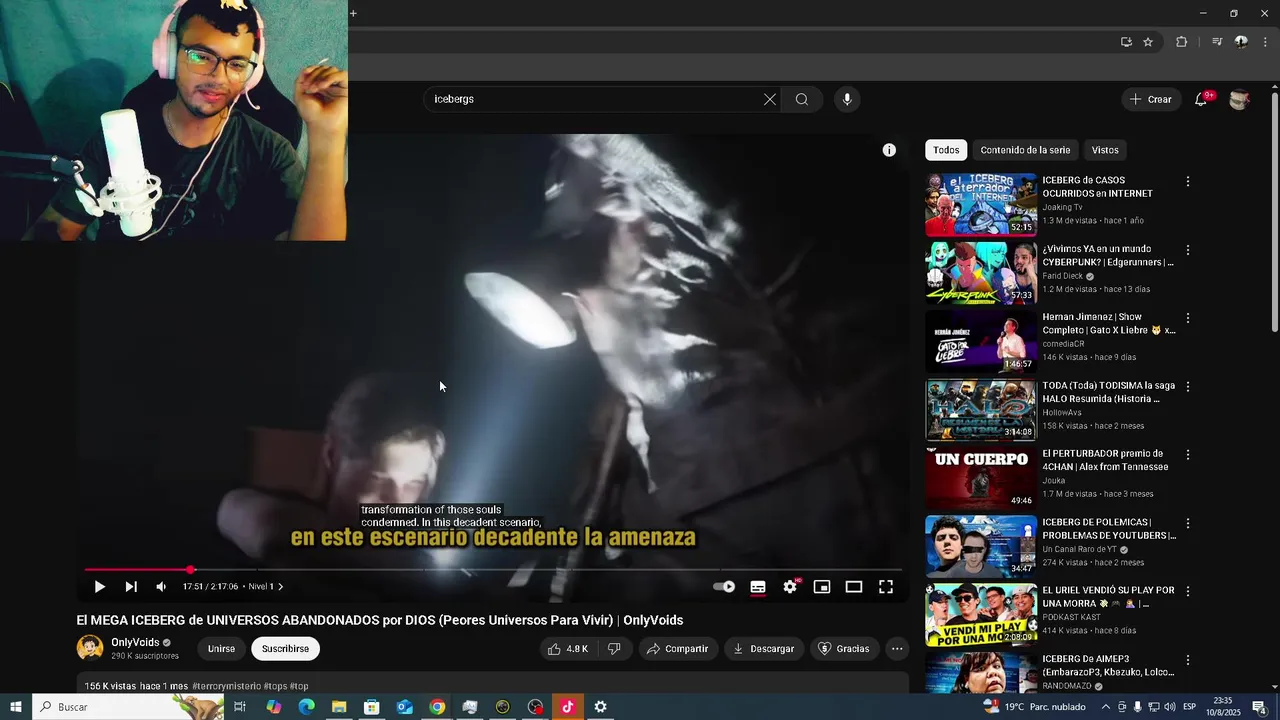Open Windows Start menu
1280x720 pixels.
(16, 707)
